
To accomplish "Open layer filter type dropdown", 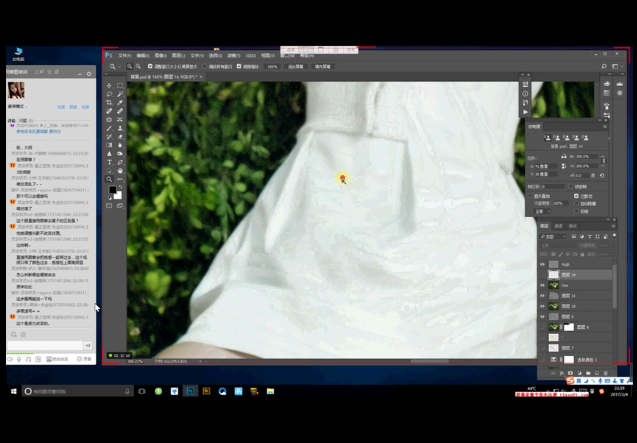I will click(553, 237).
